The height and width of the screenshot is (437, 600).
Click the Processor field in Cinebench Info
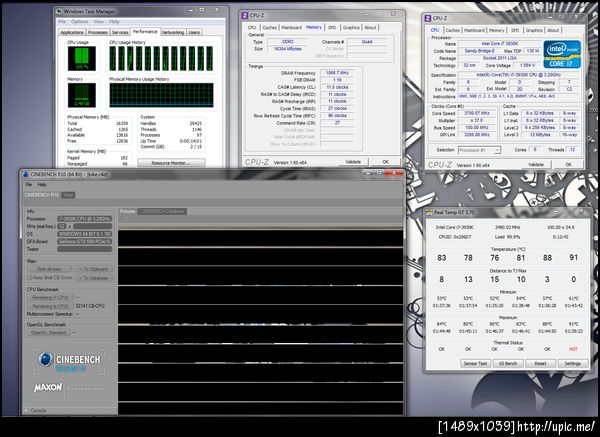click(85, 219)
